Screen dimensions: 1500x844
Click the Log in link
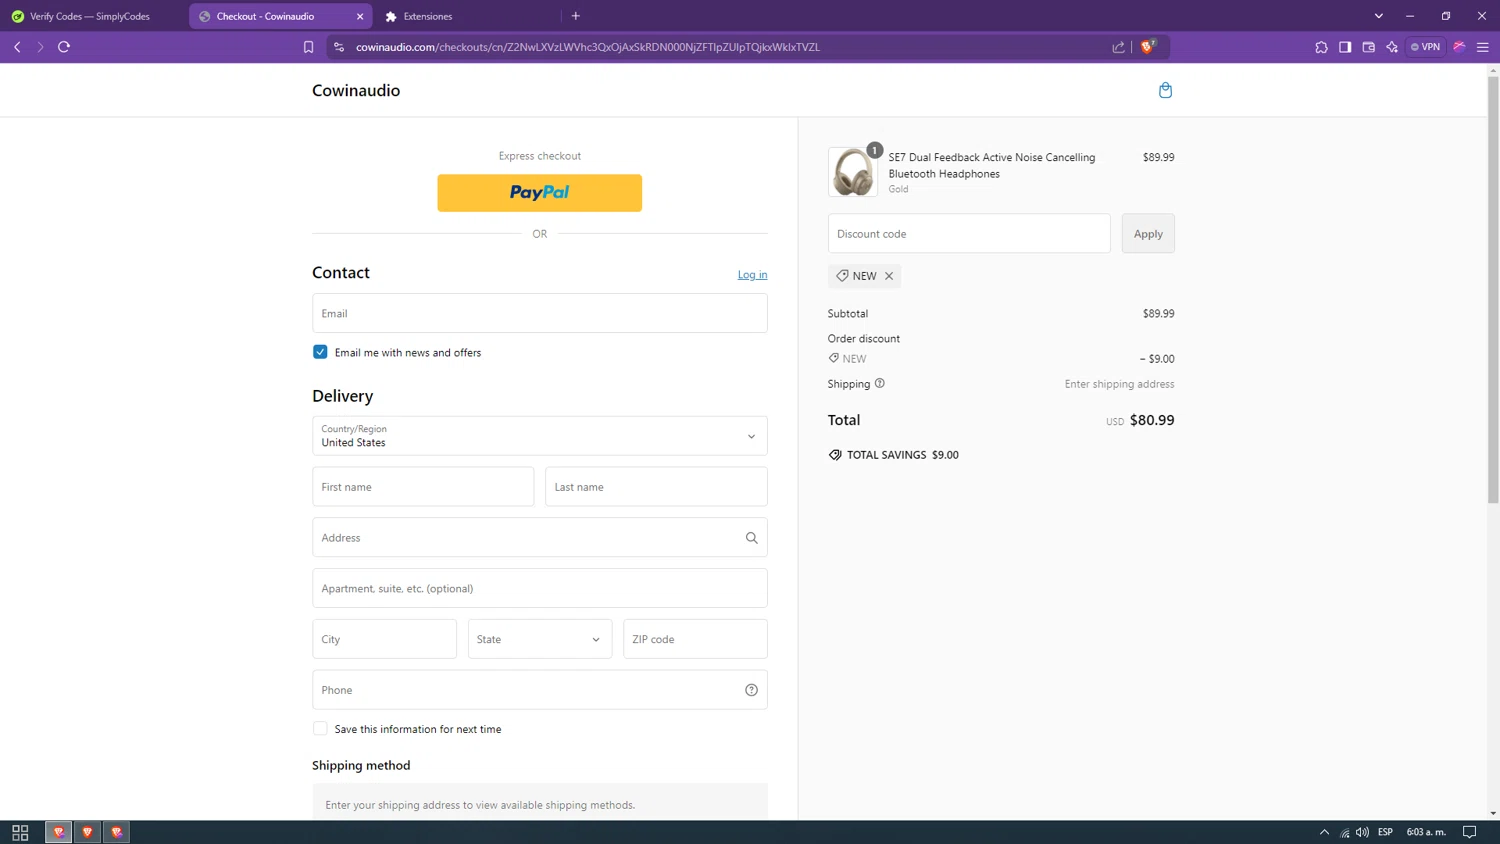752,275
